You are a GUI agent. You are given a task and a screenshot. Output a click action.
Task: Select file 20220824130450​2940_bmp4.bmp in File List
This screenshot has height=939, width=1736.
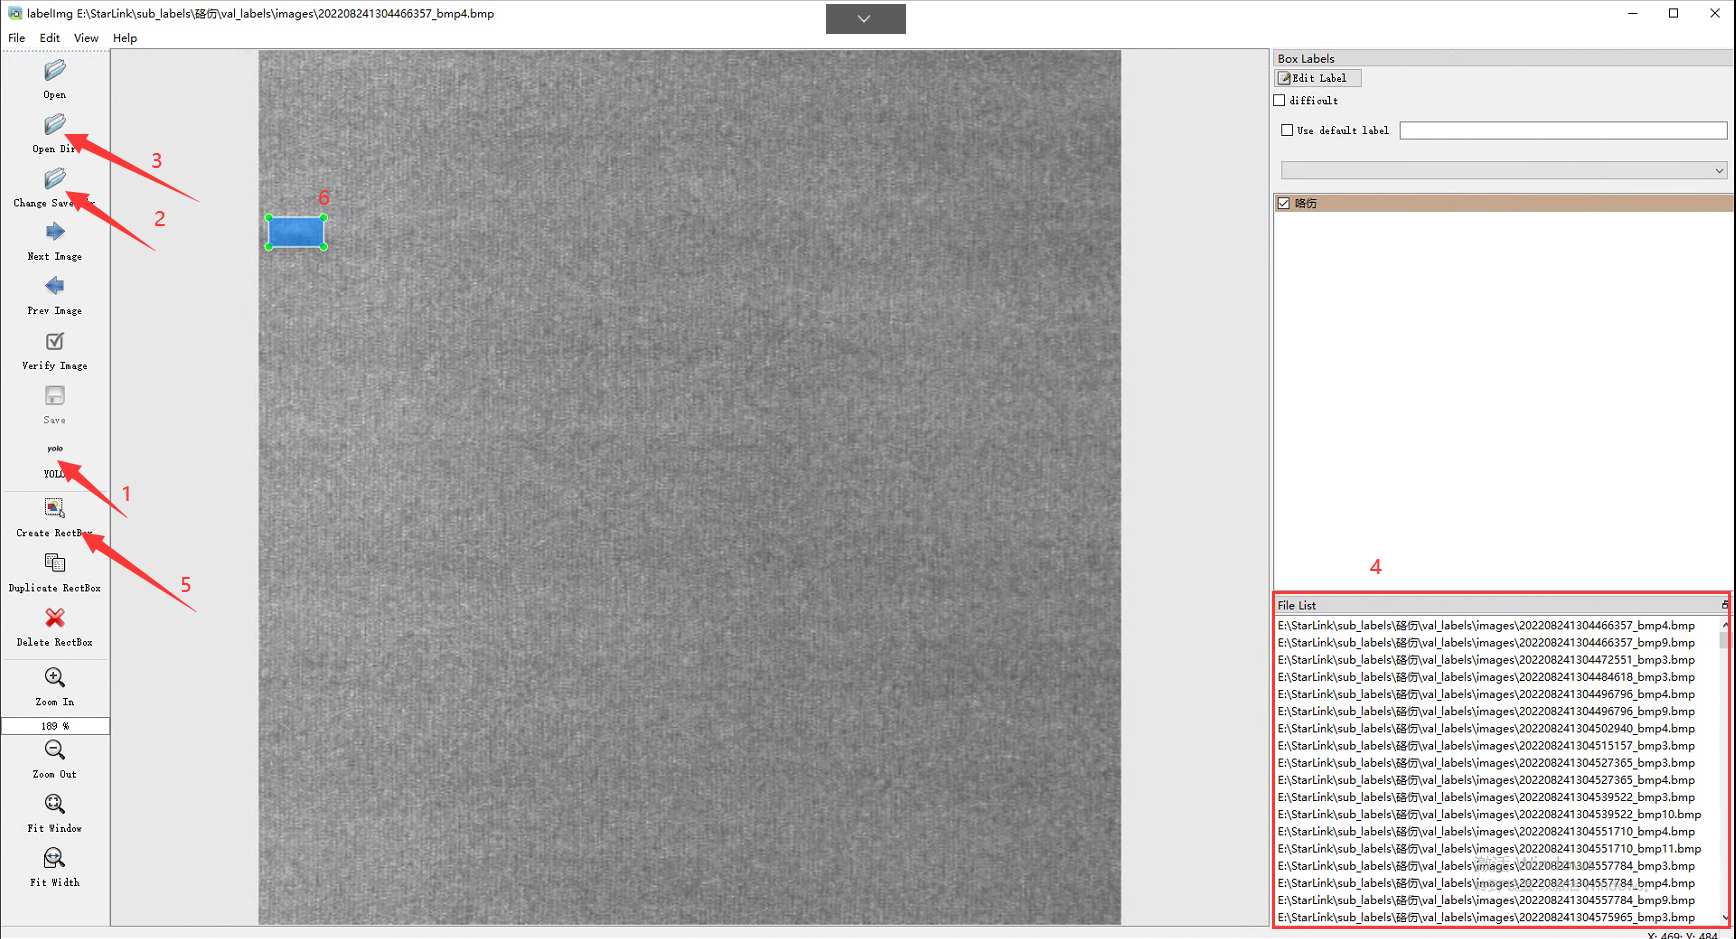pyautogui.click(x=1486, y=729)
